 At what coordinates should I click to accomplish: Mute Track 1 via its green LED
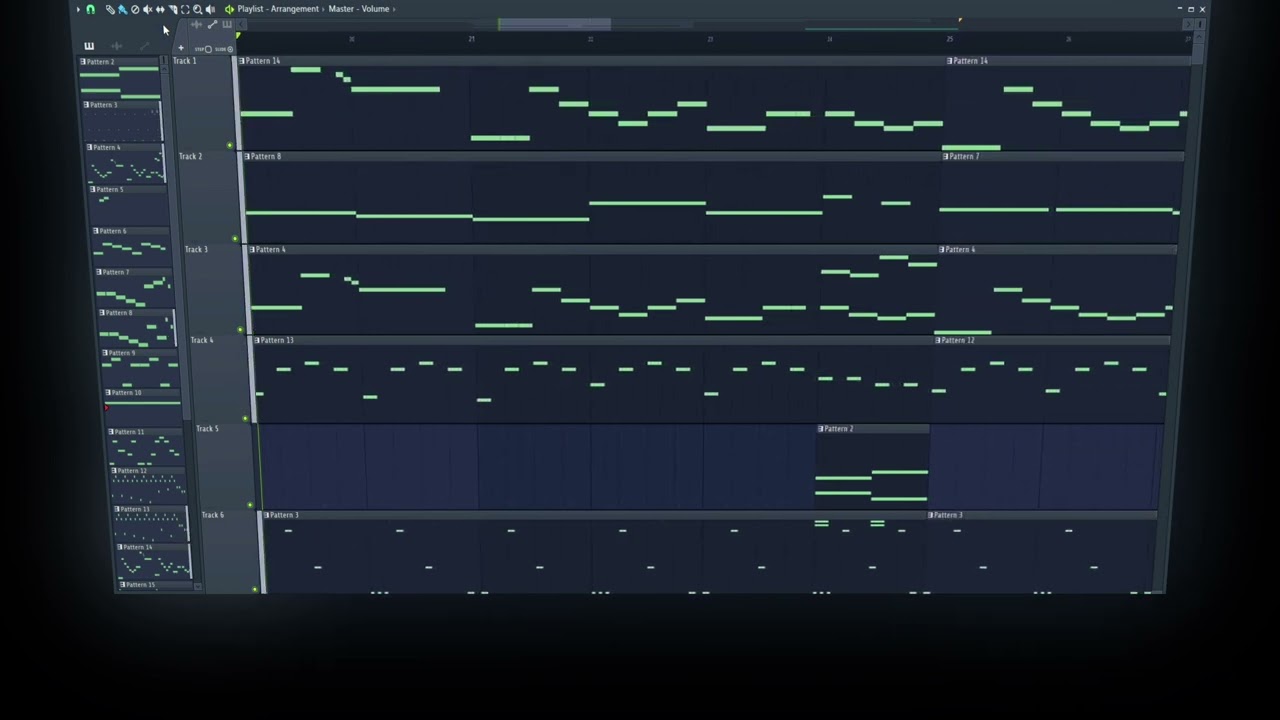(230, 146)
